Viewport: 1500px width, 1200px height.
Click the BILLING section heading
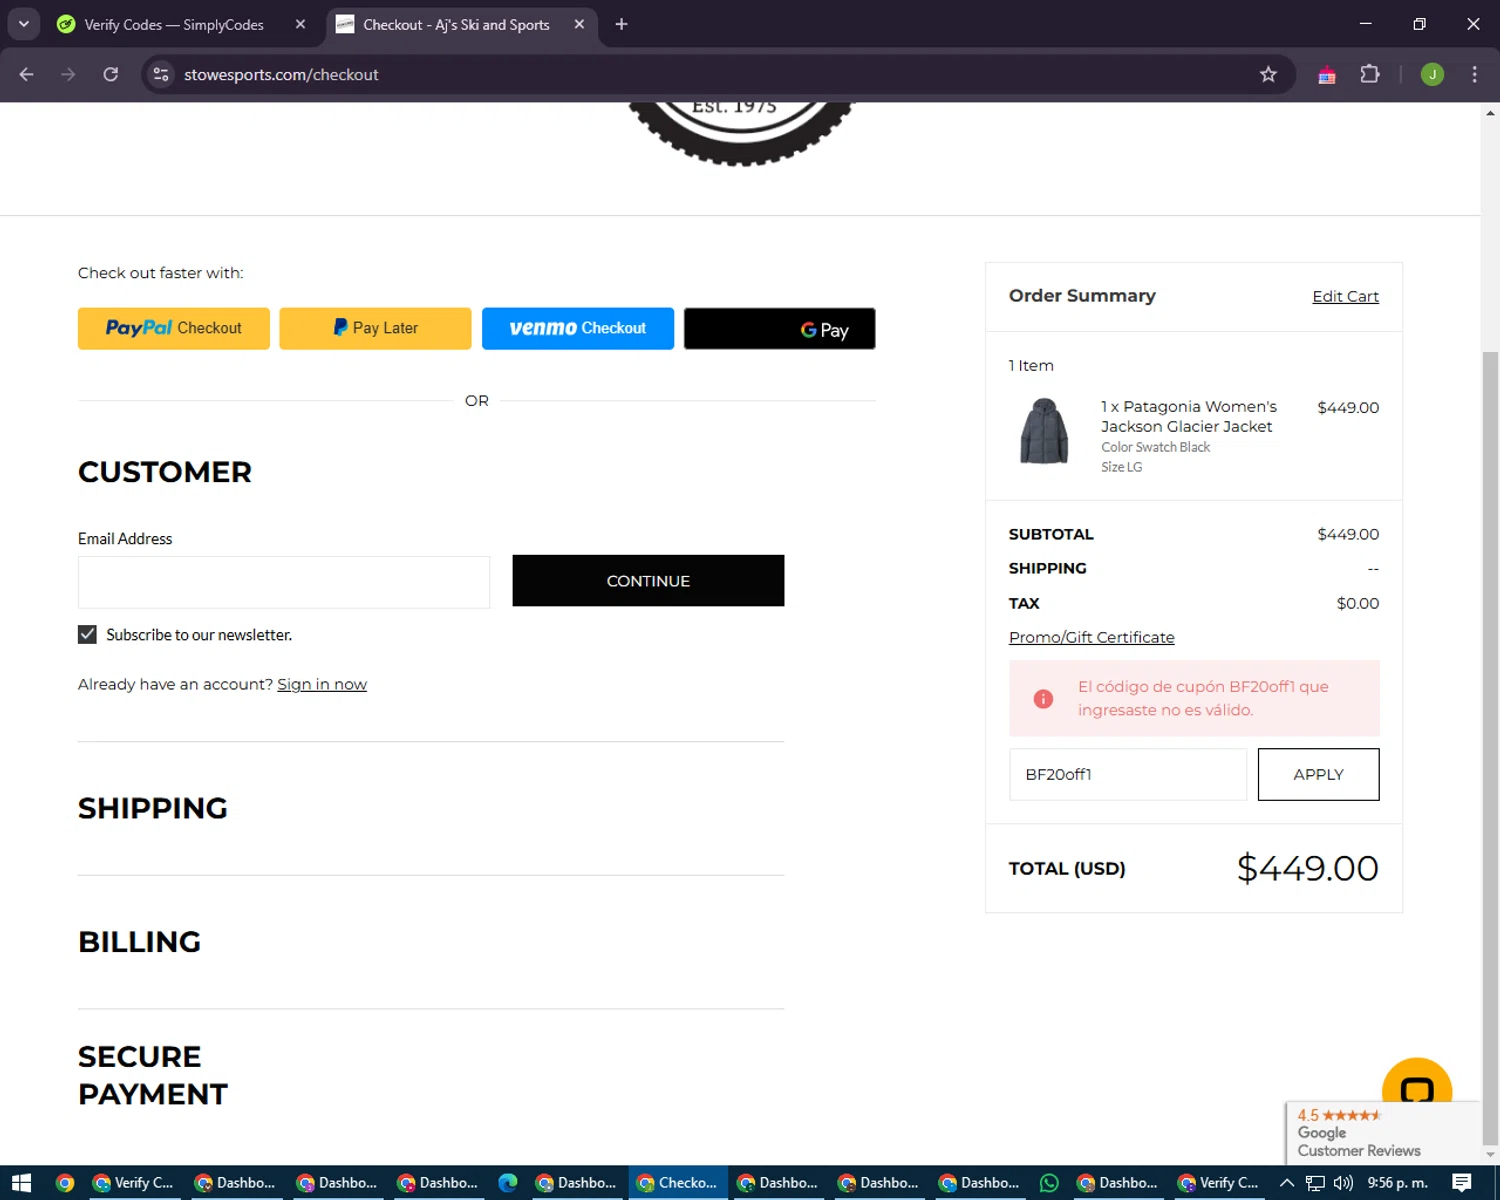(x=139, y=942)
